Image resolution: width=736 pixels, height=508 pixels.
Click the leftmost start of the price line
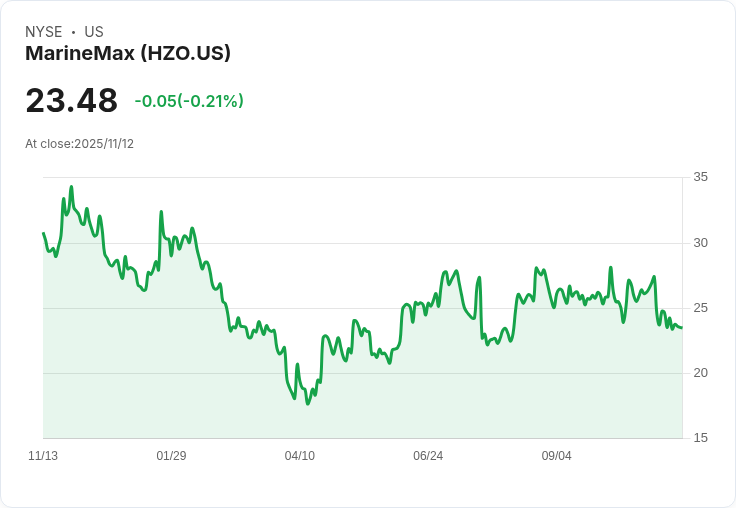tap(43, 233)
